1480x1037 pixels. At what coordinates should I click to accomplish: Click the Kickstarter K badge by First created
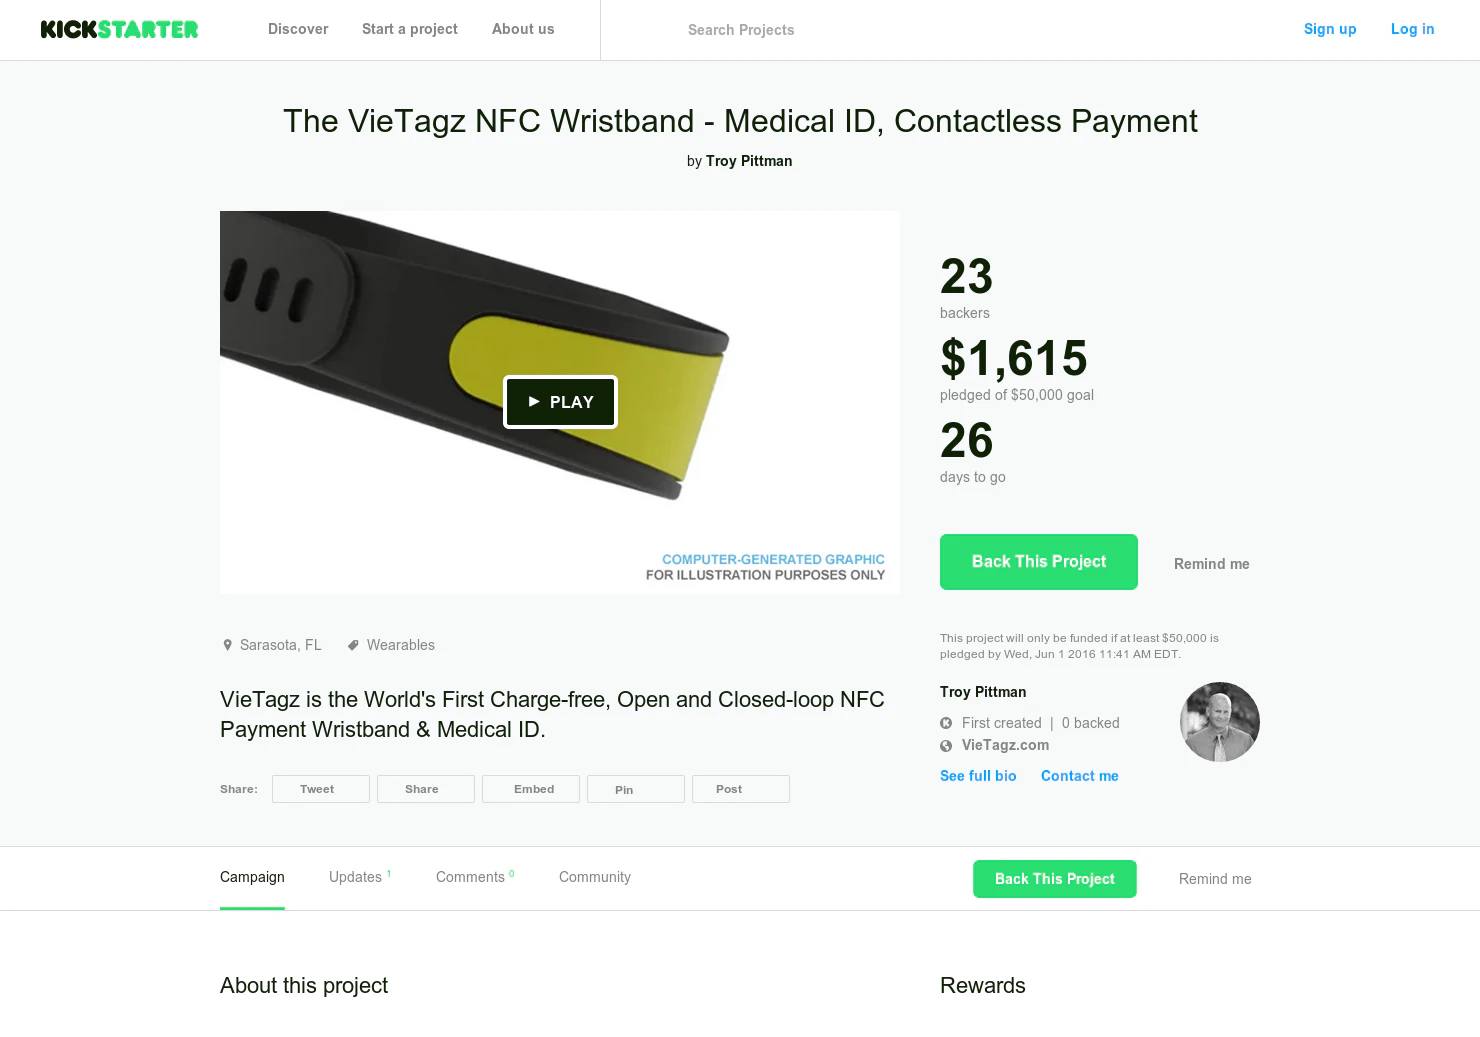click(945, 722)
